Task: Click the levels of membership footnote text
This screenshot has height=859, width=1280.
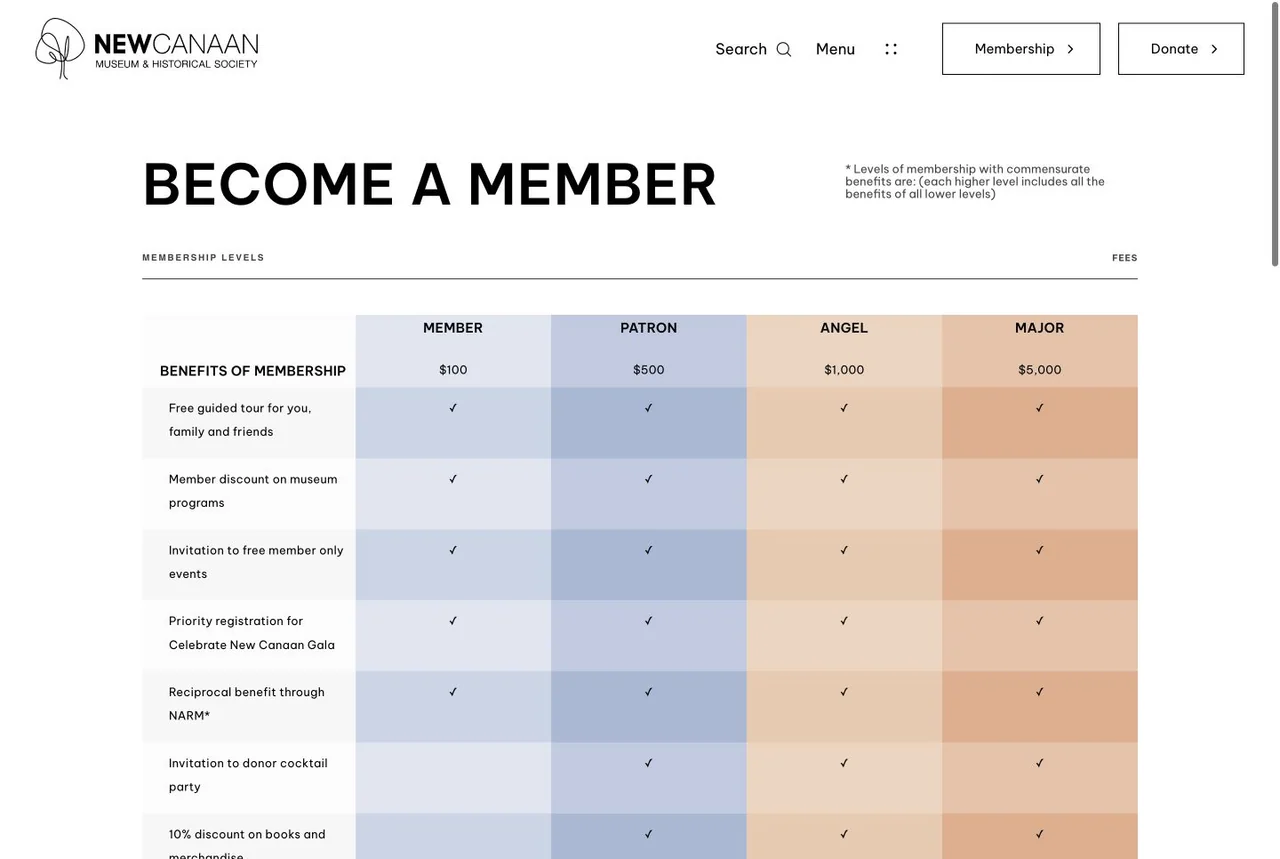Action: (975, 181)
